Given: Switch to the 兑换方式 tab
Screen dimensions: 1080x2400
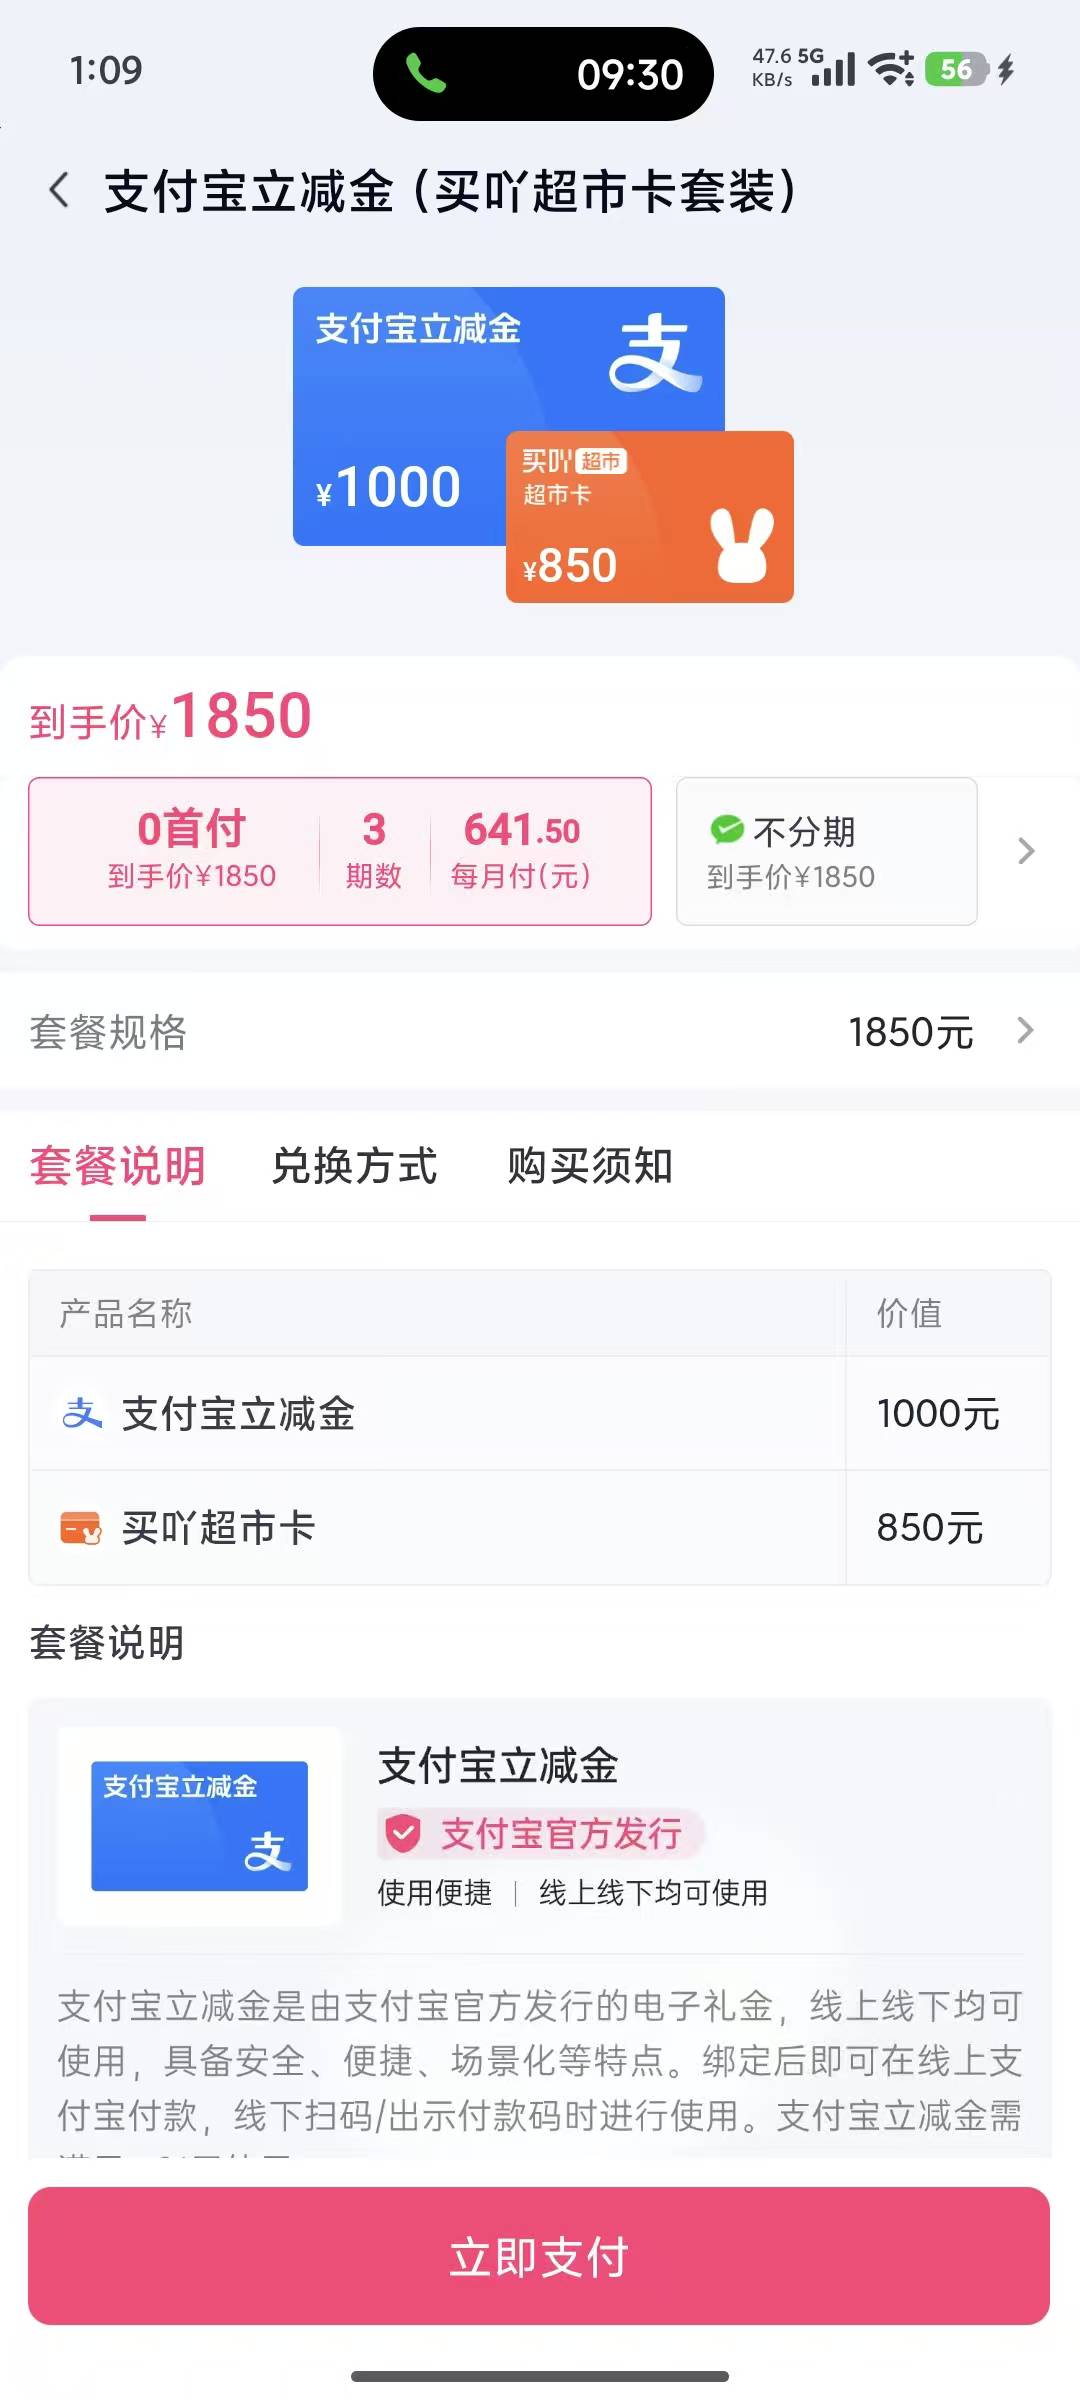Looking at the screenshot, I should [354, 1166].
